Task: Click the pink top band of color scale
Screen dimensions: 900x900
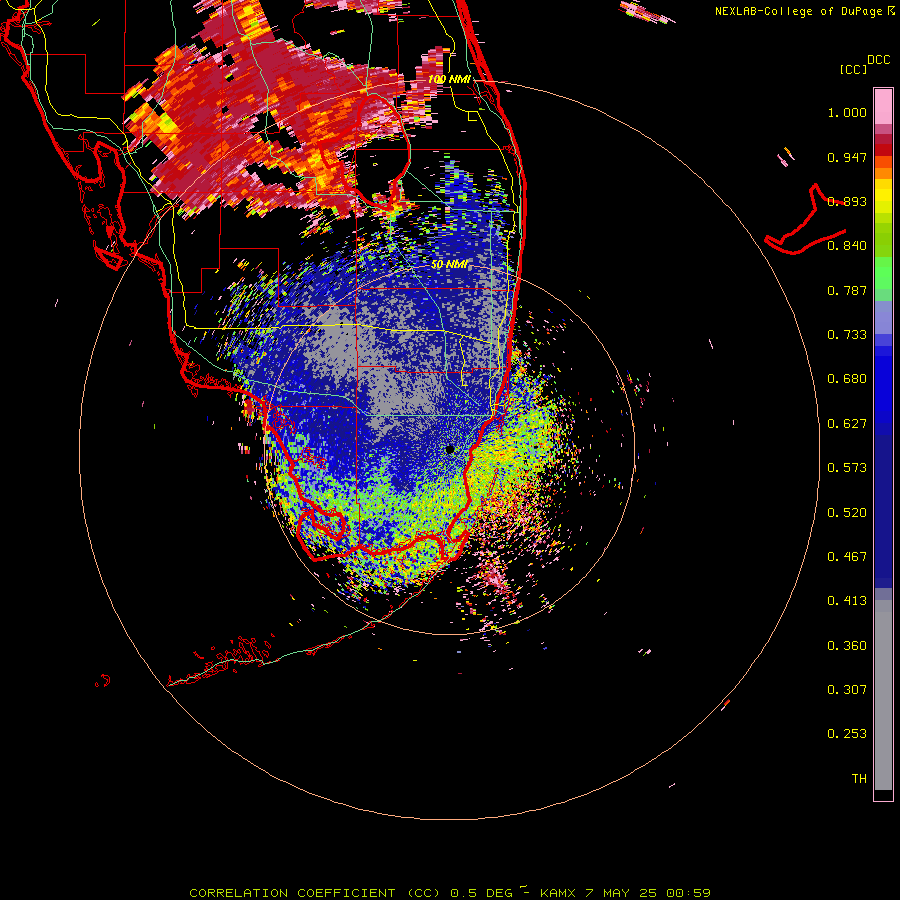Action: pos(883,107)
